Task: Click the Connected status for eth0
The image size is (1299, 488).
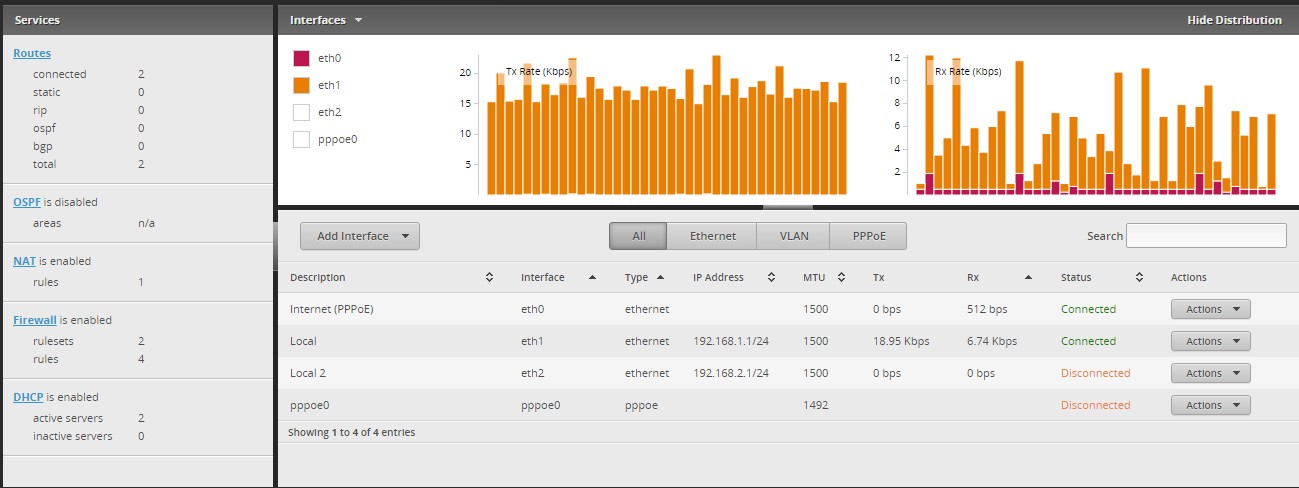Action: click(x=1088, y=309)
